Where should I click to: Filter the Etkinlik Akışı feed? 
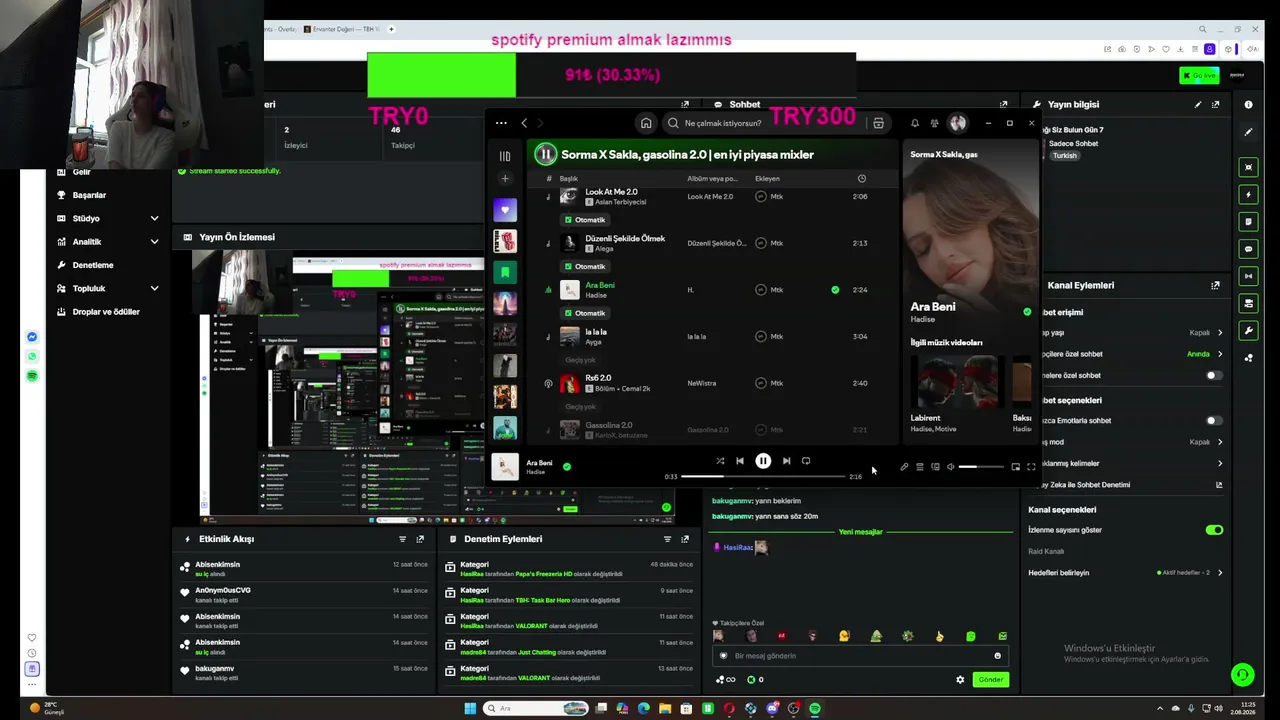click(x=403, y=539)
